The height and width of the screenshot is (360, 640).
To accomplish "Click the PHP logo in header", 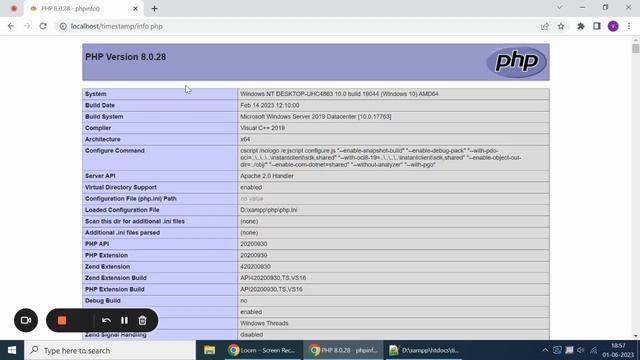I will [x=516, y=62].
